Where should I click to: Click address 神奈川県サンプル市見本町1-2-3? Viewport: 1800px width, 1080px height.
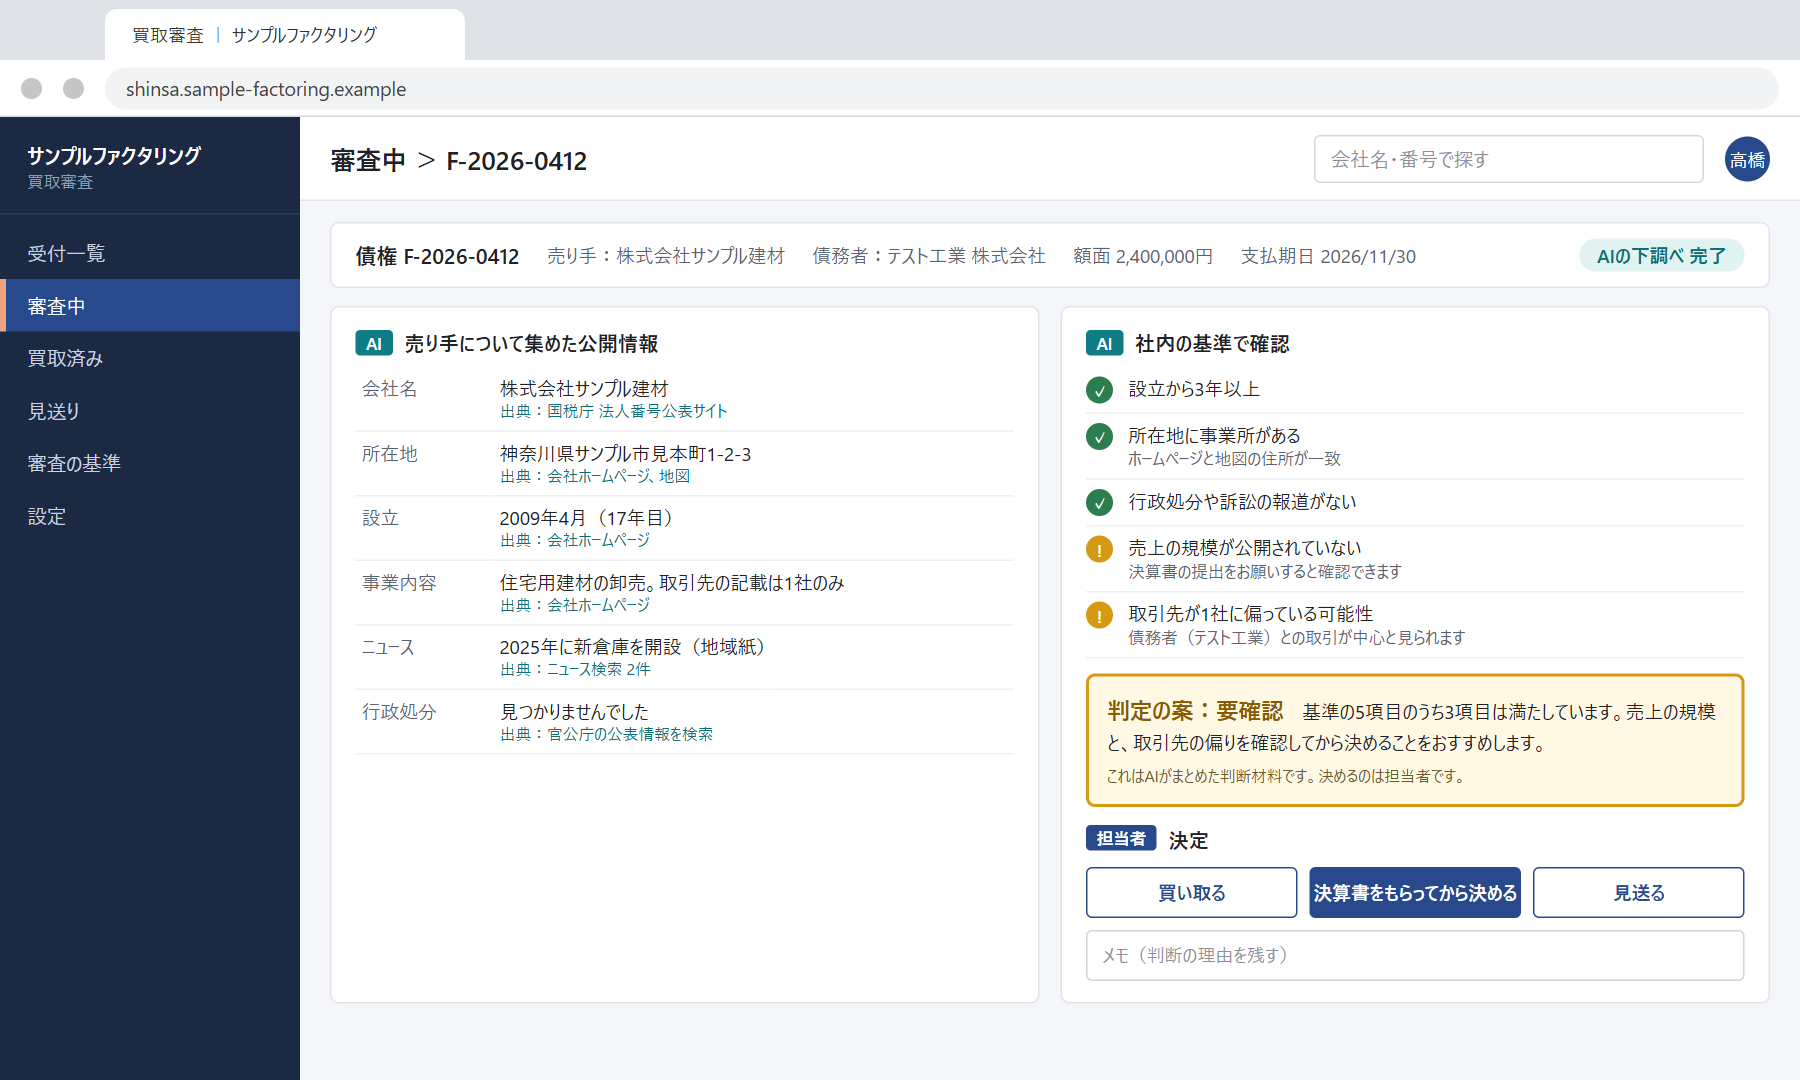click(x=626, y=454)
